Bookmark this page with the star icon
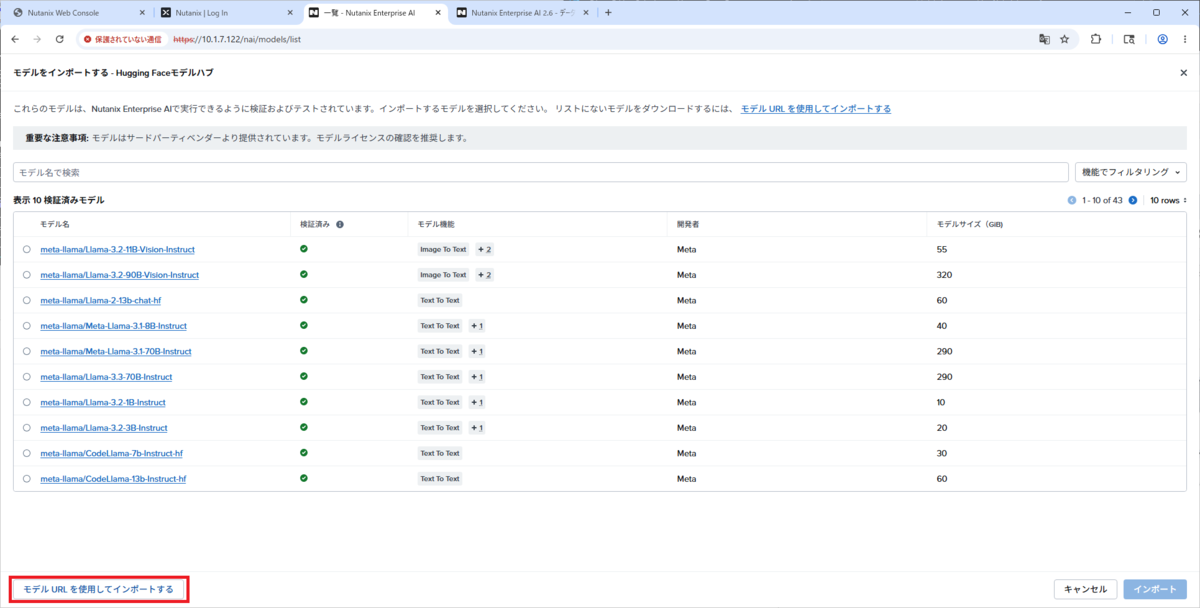The width and height of the screenshot is (1200, 608). point(1064,39)
